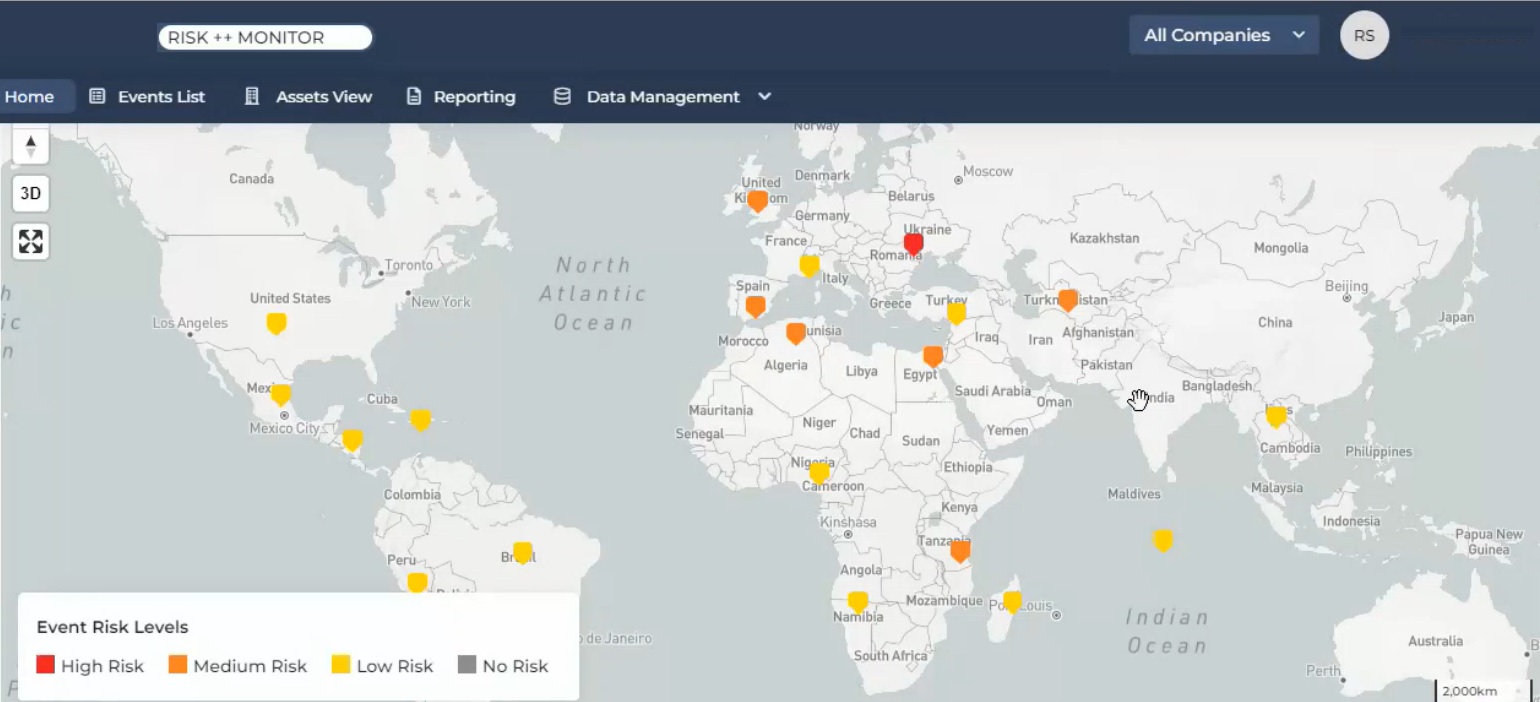Switch to the Assets View tab

coord(308,97)
